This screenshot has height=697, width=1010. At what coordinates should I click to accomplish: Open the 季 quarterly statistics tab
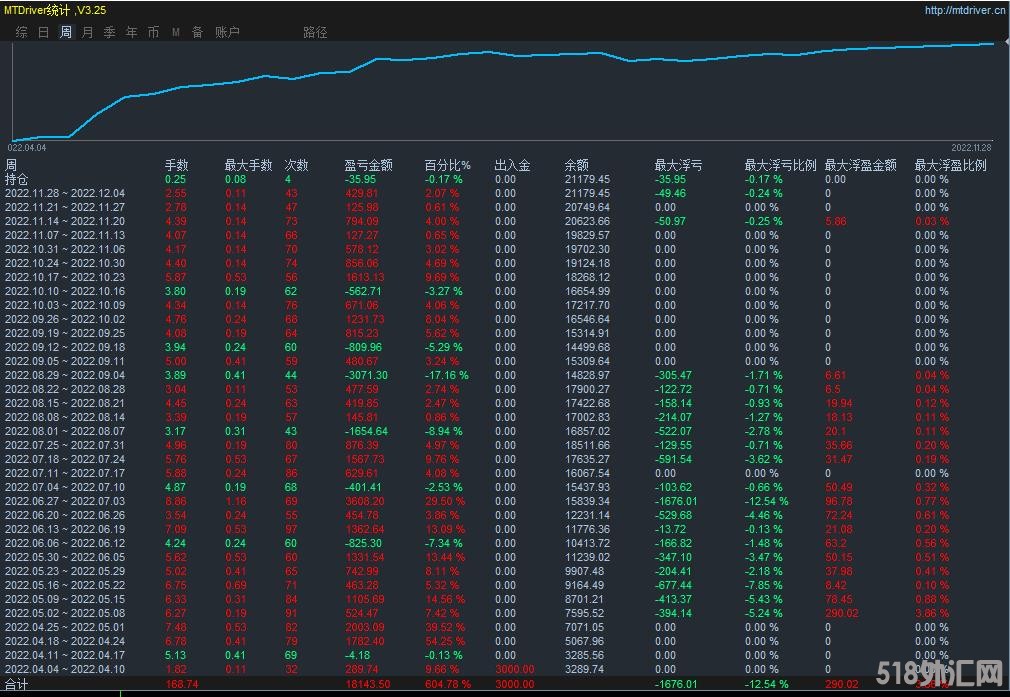coord(109,32)
